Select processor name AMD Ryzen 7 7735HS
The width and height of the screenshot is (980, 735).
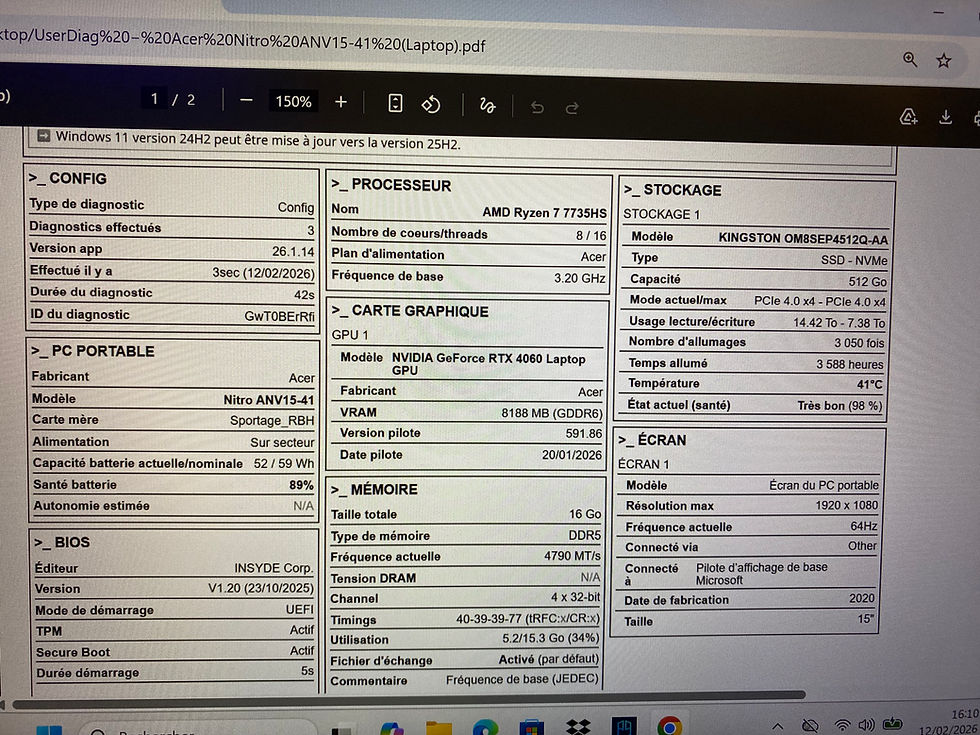[x=544, y=212]
